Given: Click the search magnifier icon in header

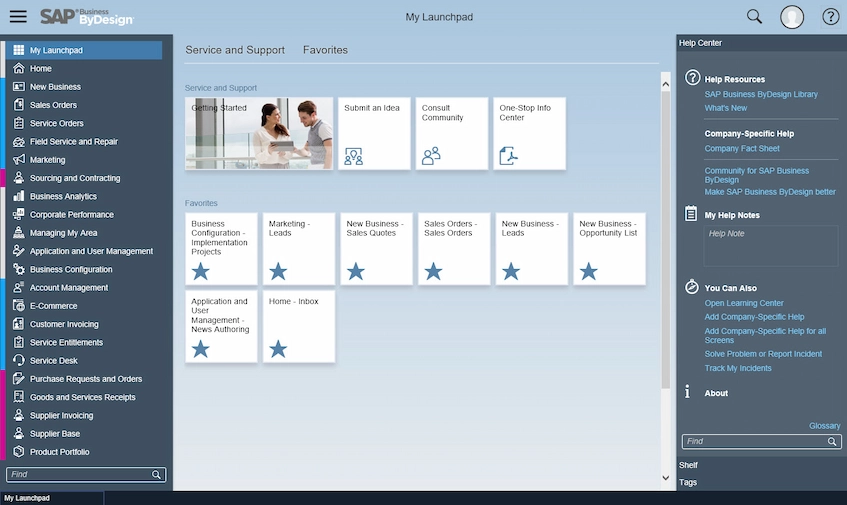Looking at the screenshot, I should click(x=754, y=17).
